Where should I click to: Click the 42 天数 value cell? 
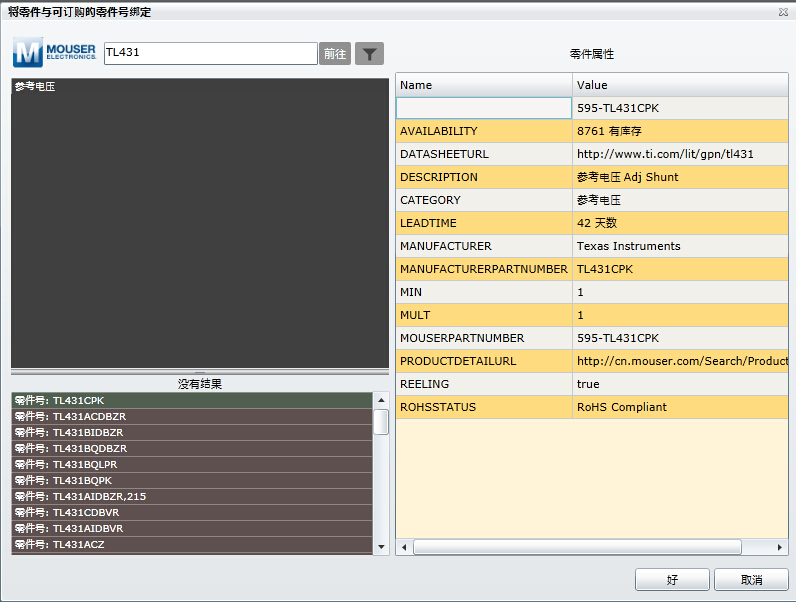(680, 223)
